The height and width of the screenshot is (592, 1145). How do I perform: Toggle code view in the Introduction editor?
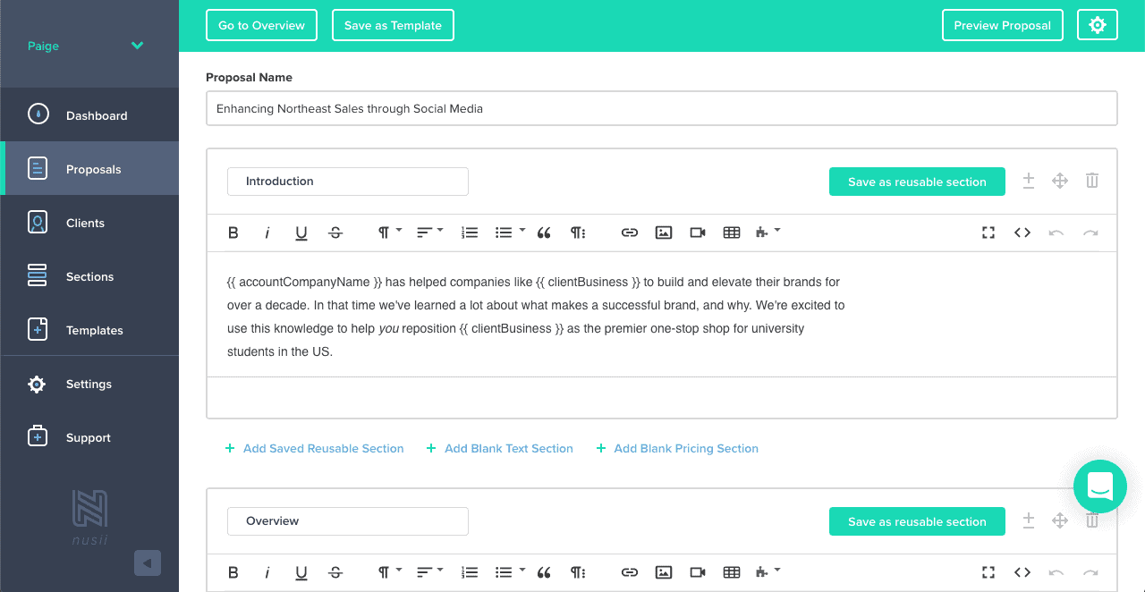[x=1022, y=232]
